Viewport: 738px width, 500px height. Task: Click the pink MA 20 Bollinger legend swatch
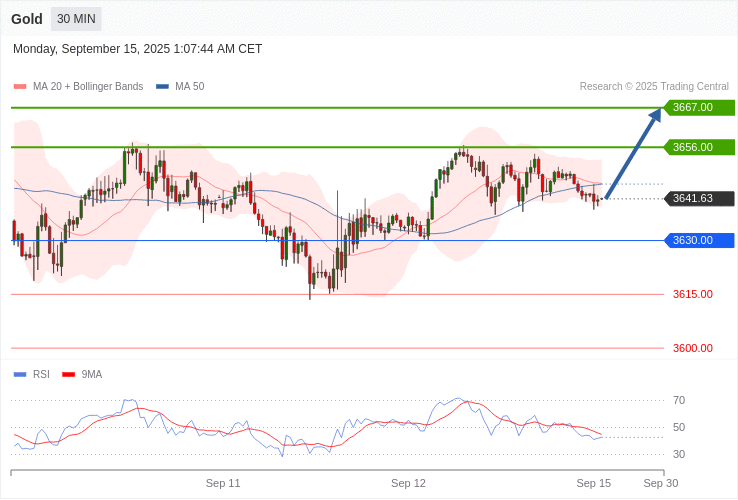20,87
